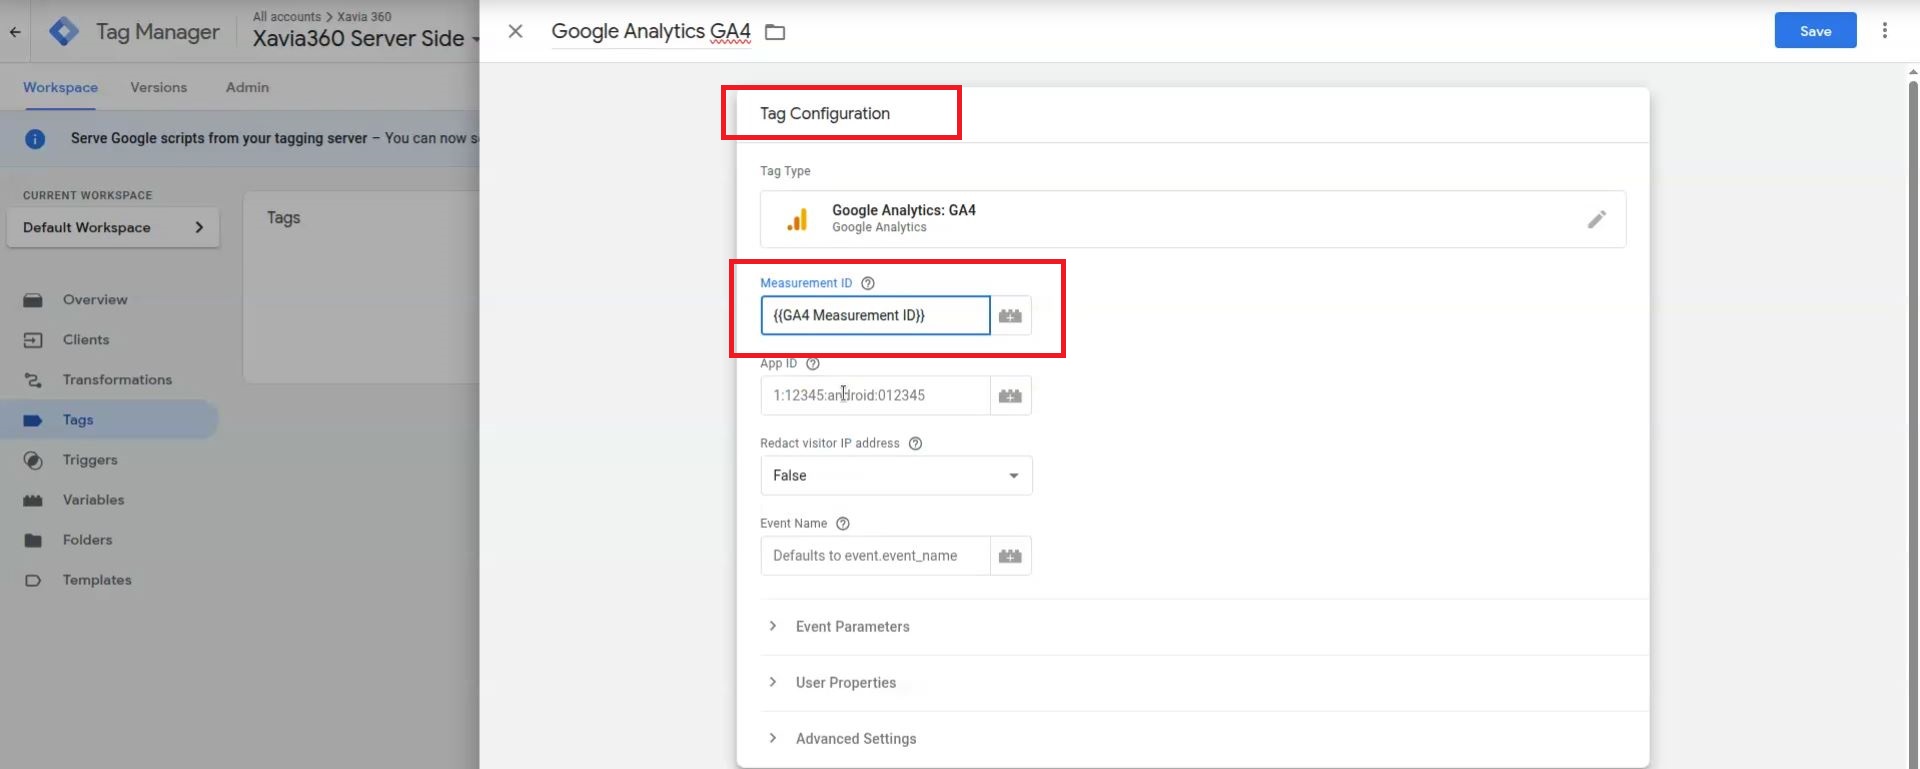Click the Variables sidebar icon

point(33,500)
